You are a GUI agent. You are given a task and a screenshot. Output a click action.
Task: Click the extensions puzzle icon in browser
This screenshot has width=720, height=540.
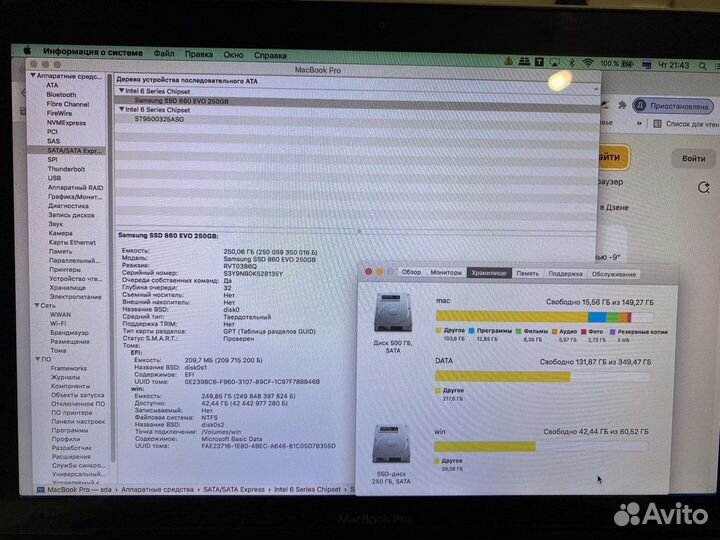622,105
